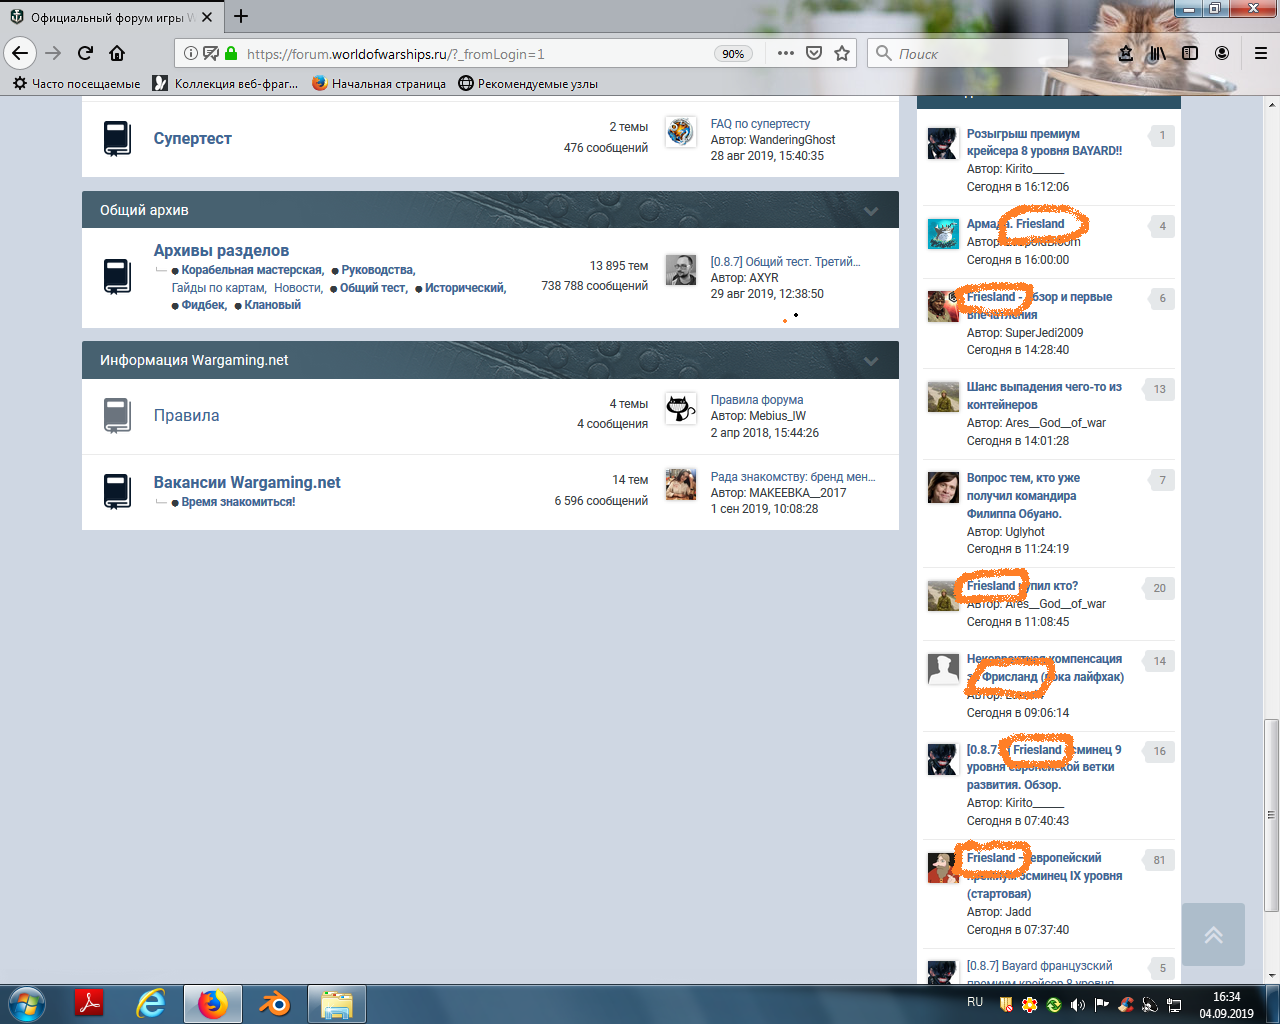This screenshot has width=1280, height=1024.
Task: Open FAQ по супертесту topic
Action: (x=760, y=124)
